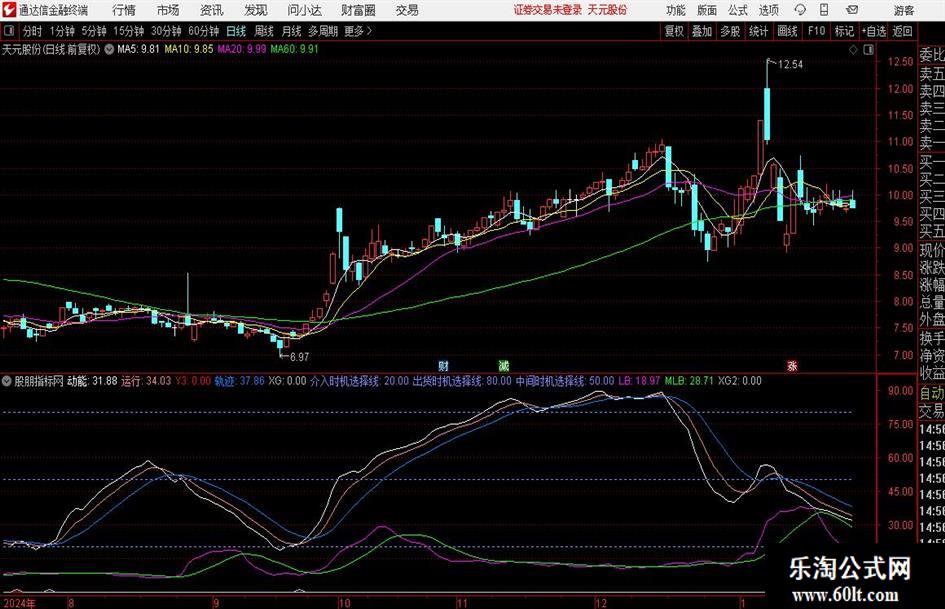Click the 涨 marker below the chart
Image resolution: width=945 pixels, height=609 pixels.
pyautogui.click(x=792, y=365)
